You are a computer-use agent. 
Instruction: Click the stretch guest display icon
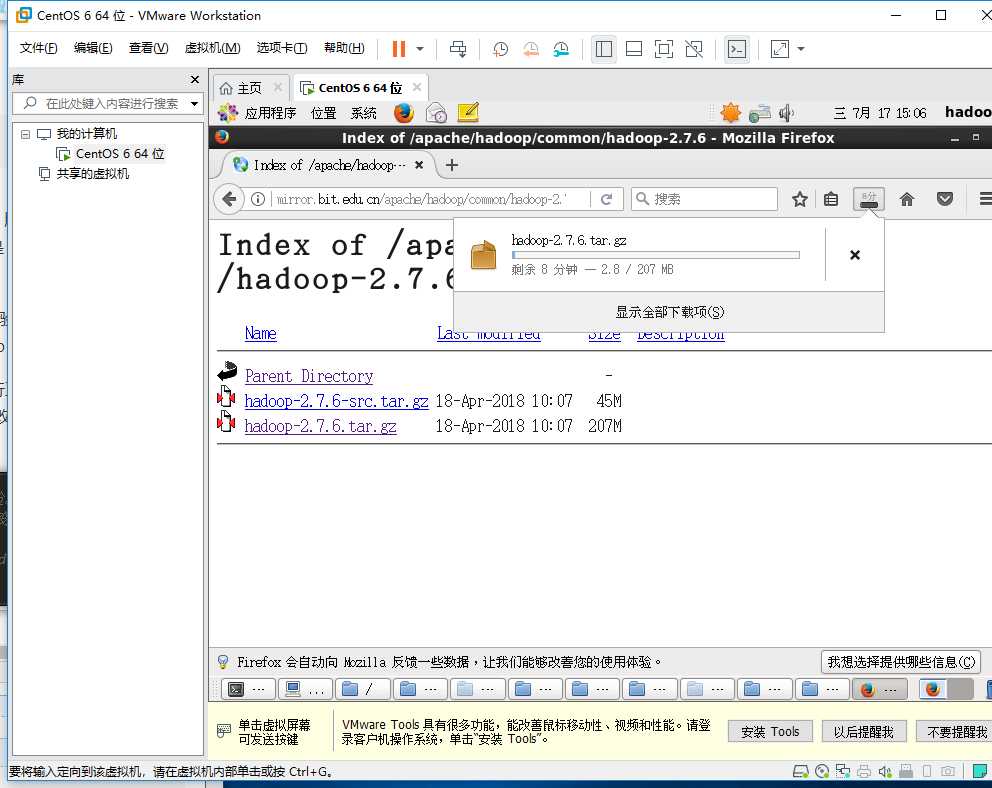point(779,49)
